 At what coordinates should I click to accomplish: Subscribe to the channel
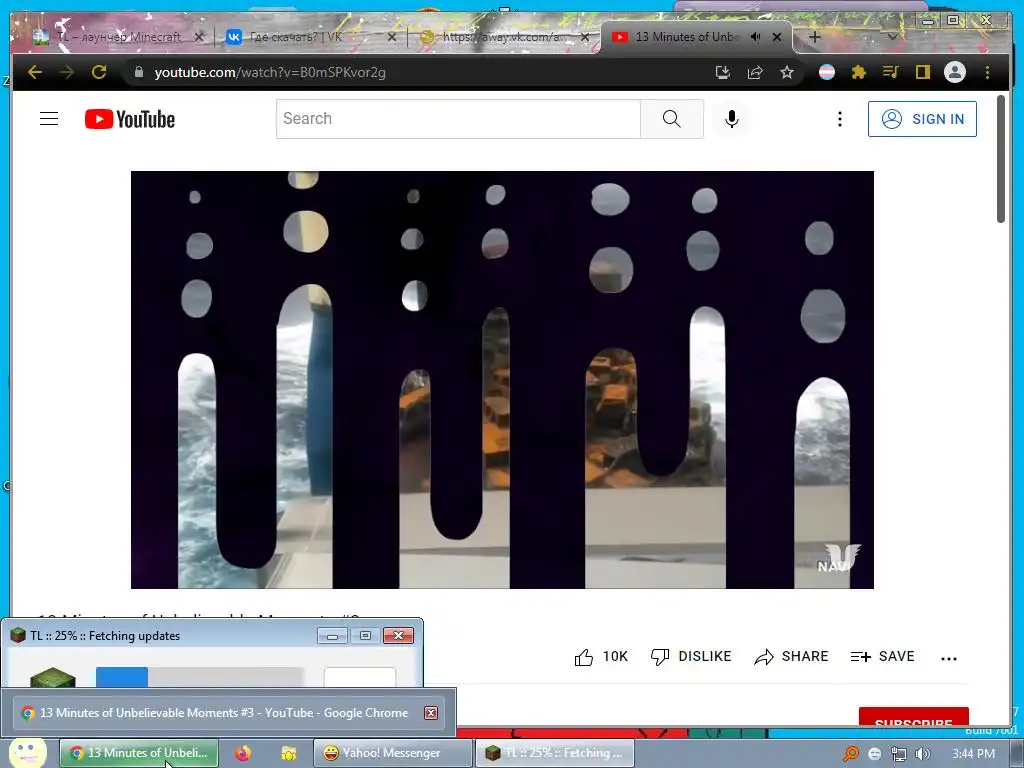coord(914,717)
